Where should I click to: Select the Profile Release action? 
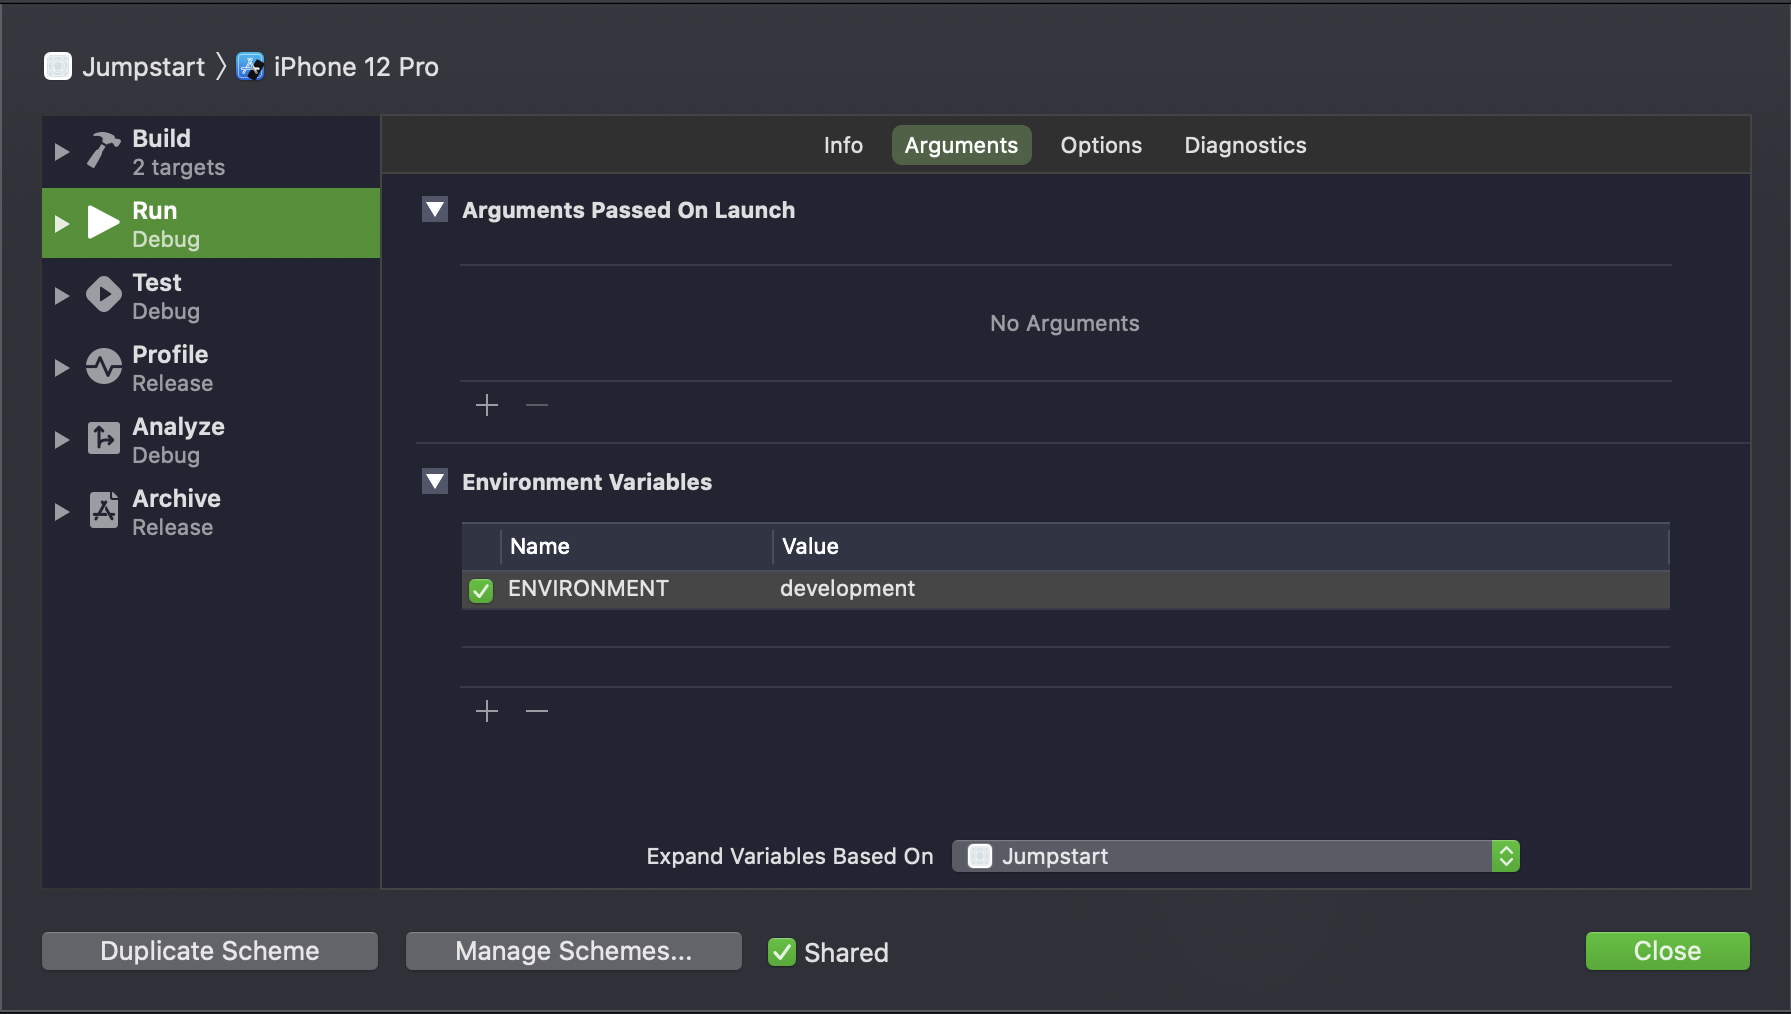[x=211, y=368]
